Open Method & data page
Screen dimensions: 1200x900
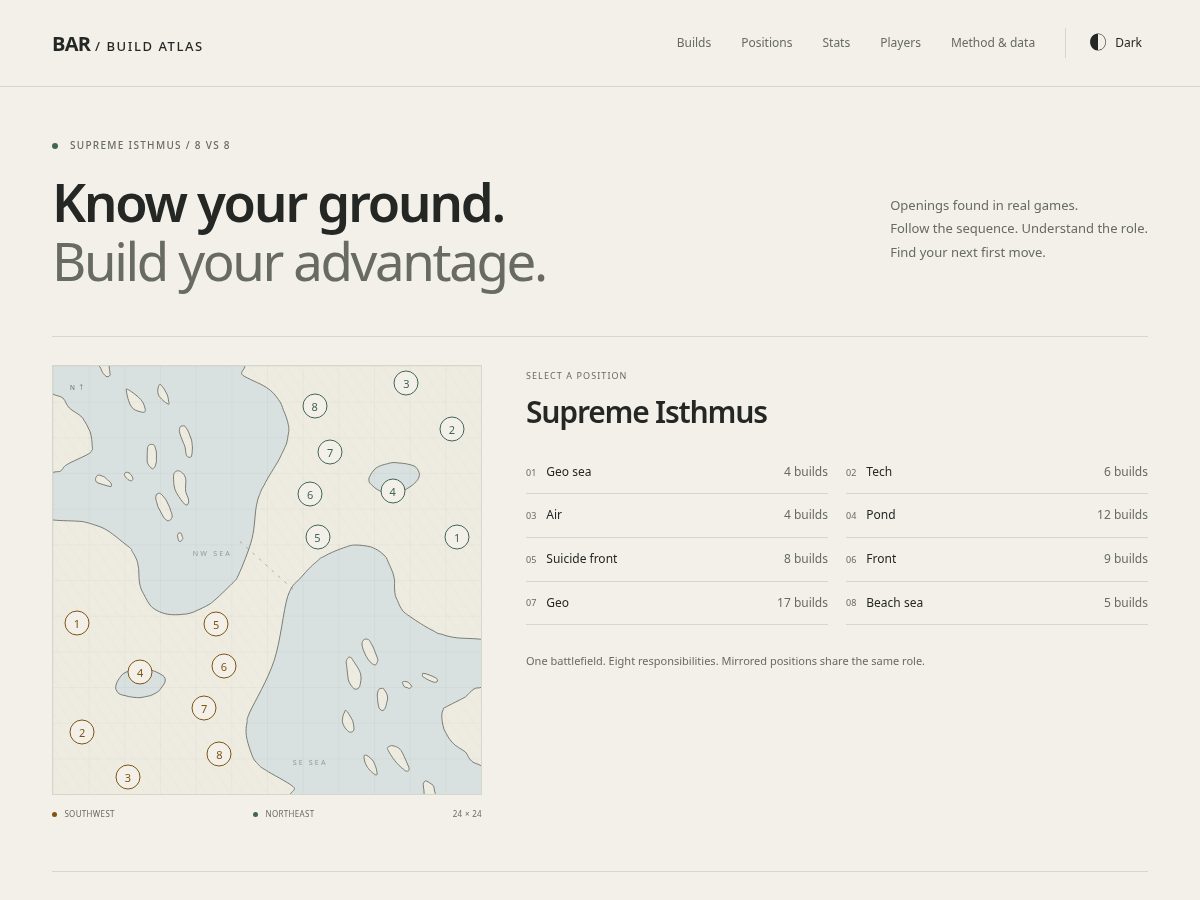[993, 42]
